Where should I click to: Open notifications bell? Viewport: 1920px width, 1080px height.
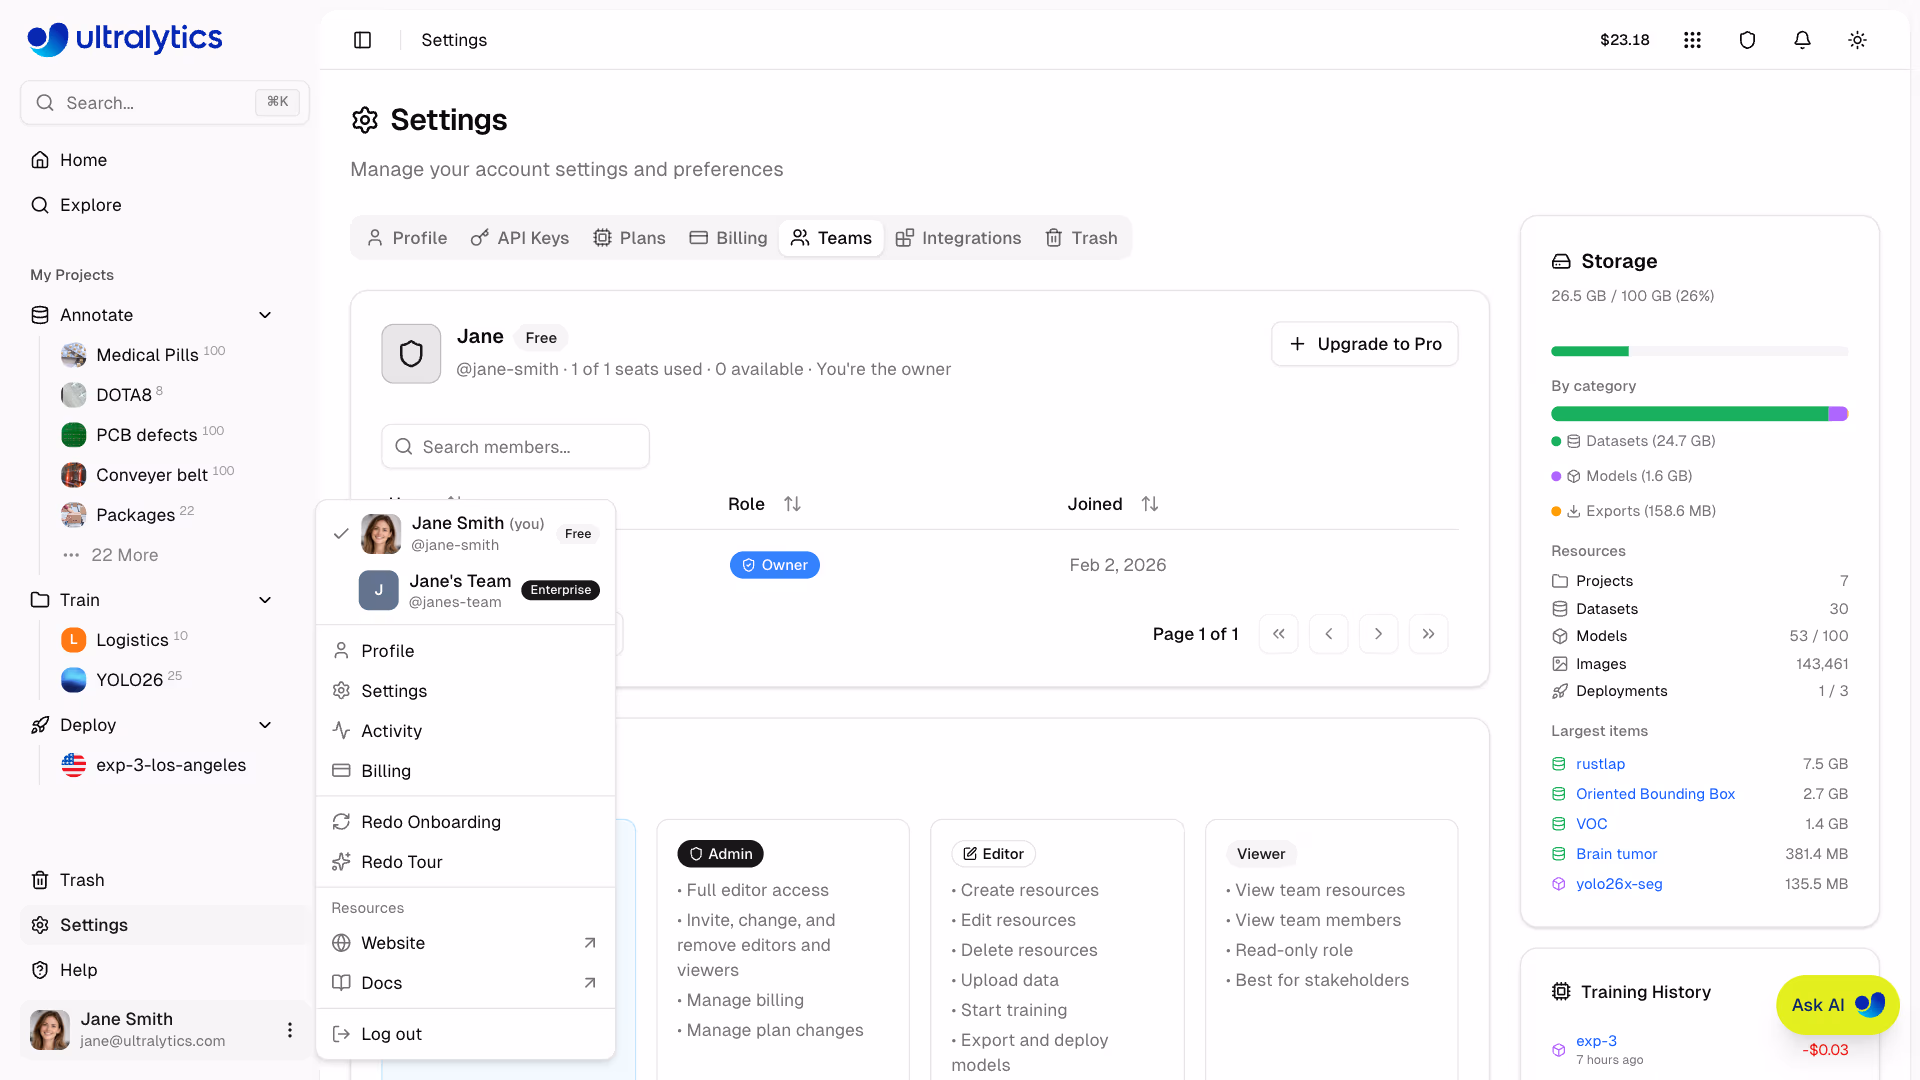(x=1802, y=40)
